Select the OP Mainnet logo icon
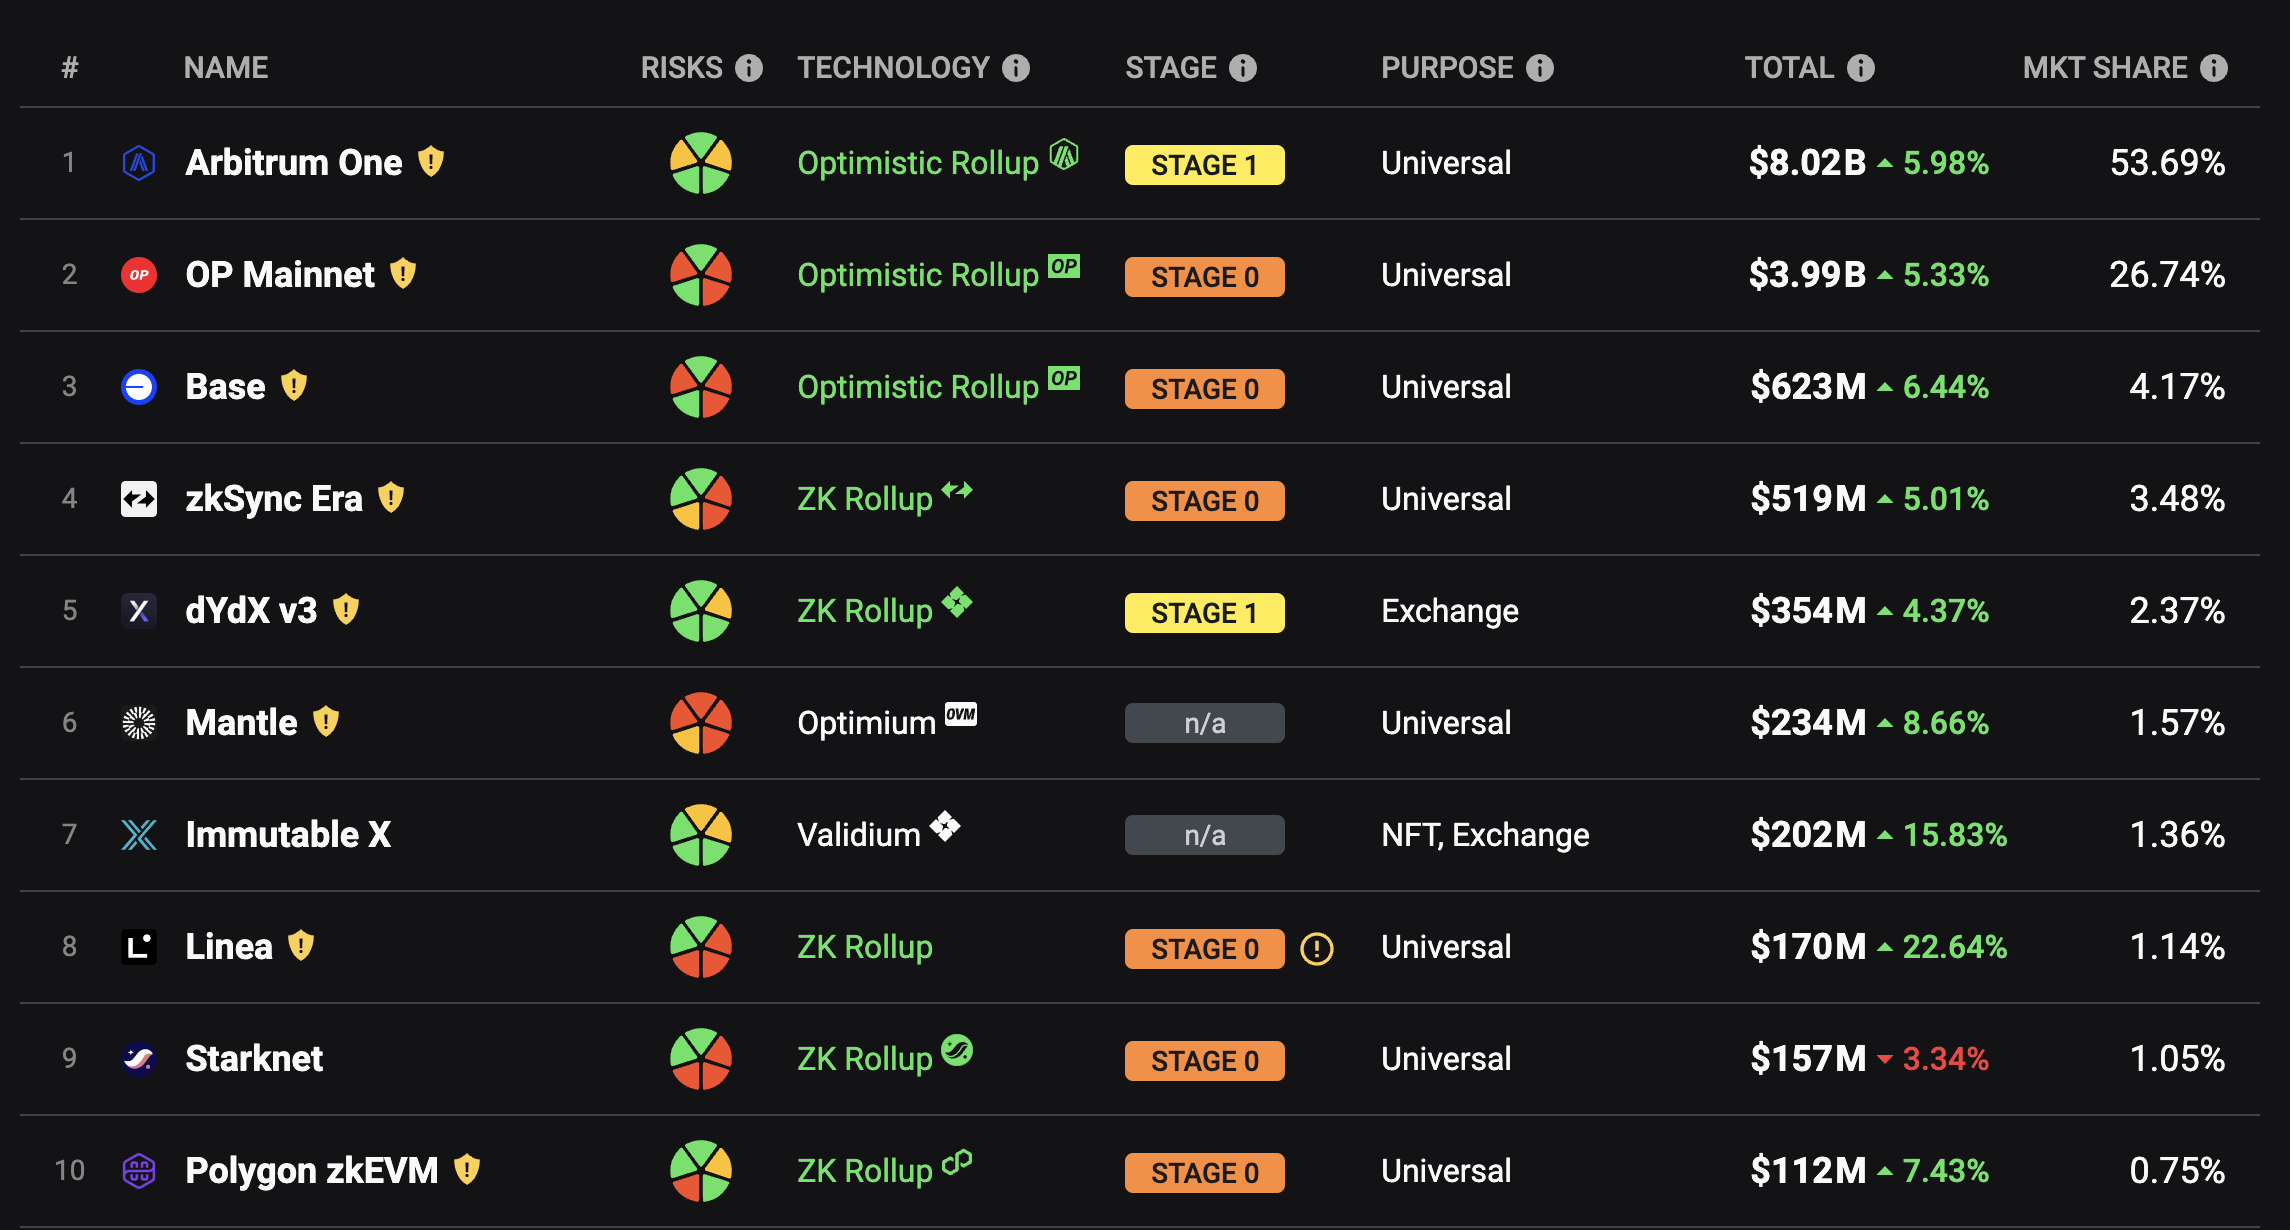 (138, 274)
